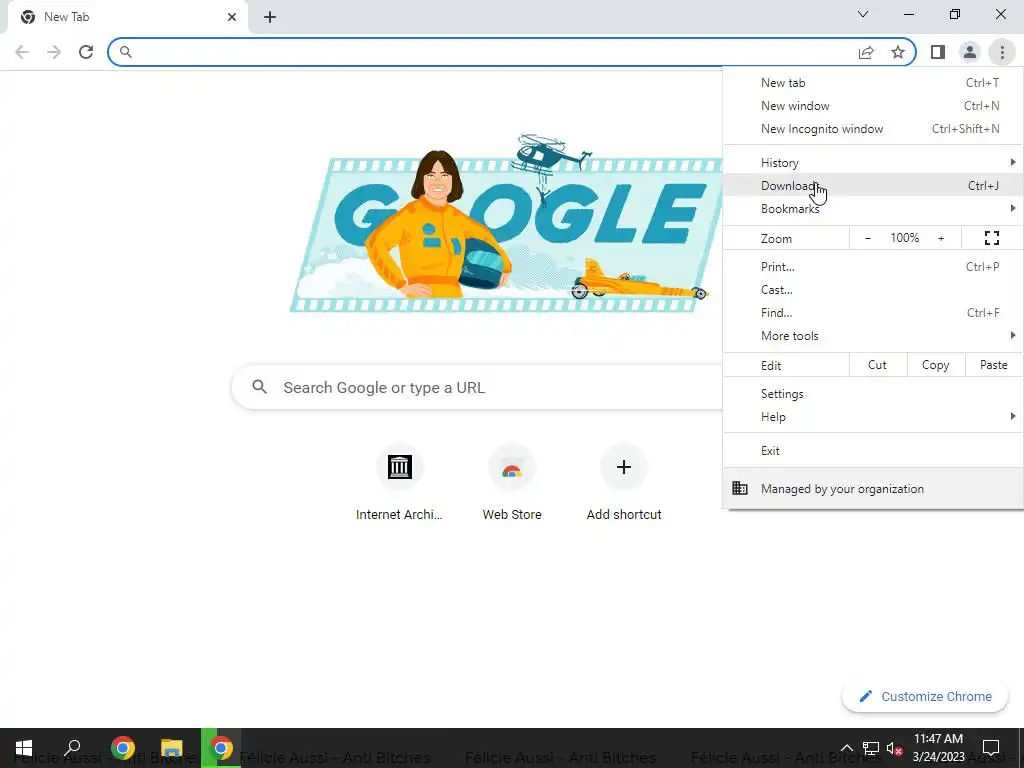Screen dimensions: 1024x768
Task: Select New tab menu item
Action: point(873,83)
